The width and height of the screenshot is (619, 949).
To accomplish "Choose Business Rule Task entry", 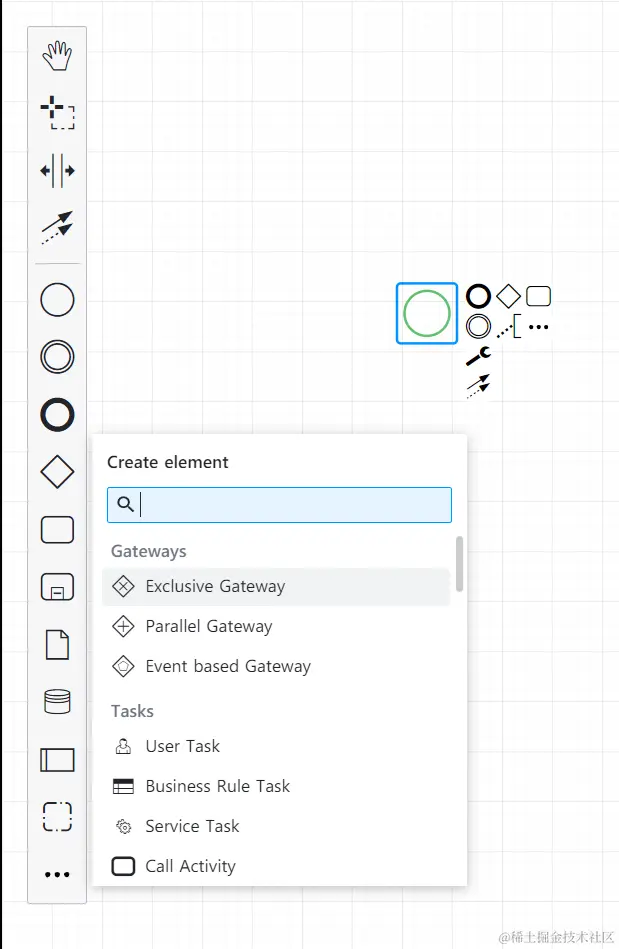I will [276, 786].
